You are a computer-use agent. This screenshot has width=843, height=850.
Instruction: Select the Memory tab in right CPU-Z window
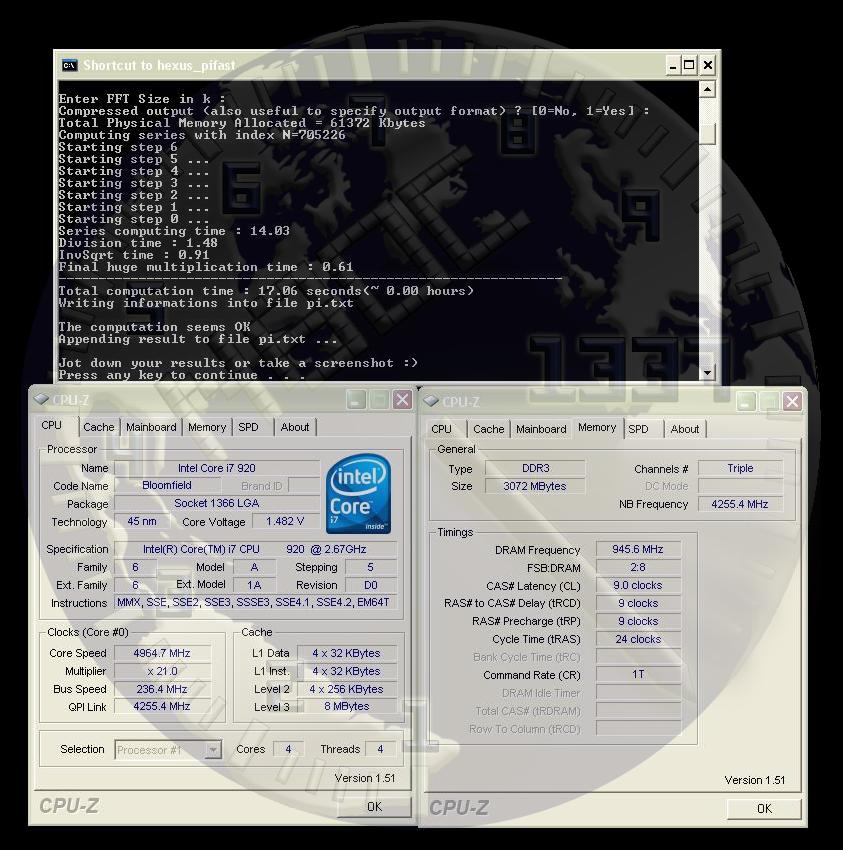(x=597, y=427)
